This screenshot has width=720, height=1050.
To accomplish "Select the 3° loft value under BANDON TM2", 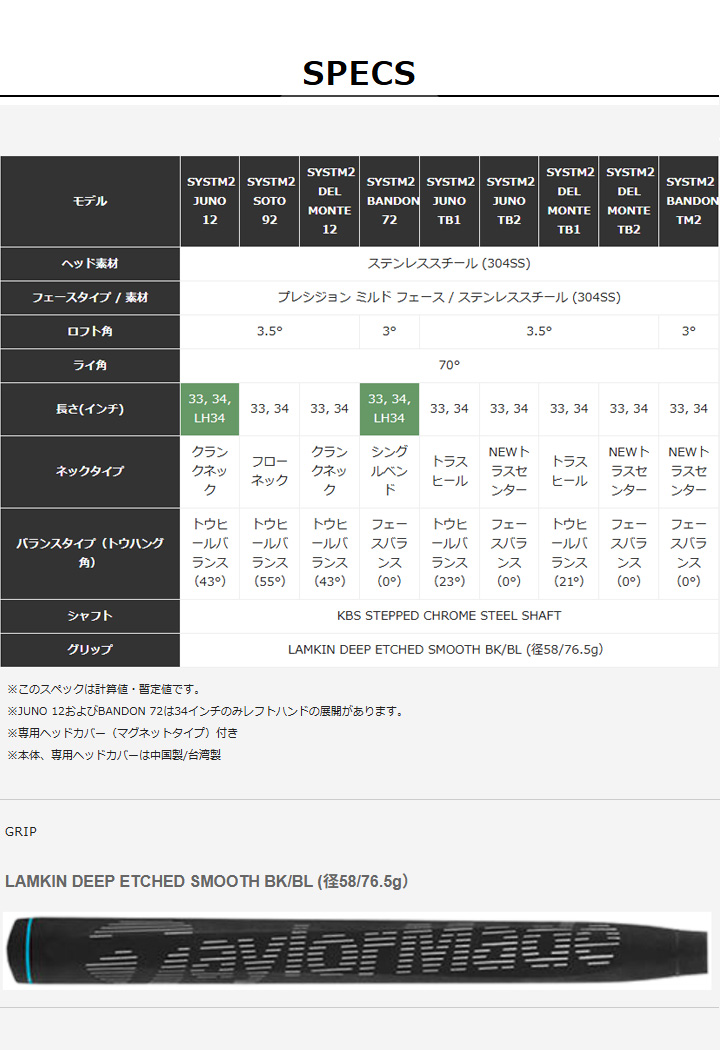I will [689, 331].
